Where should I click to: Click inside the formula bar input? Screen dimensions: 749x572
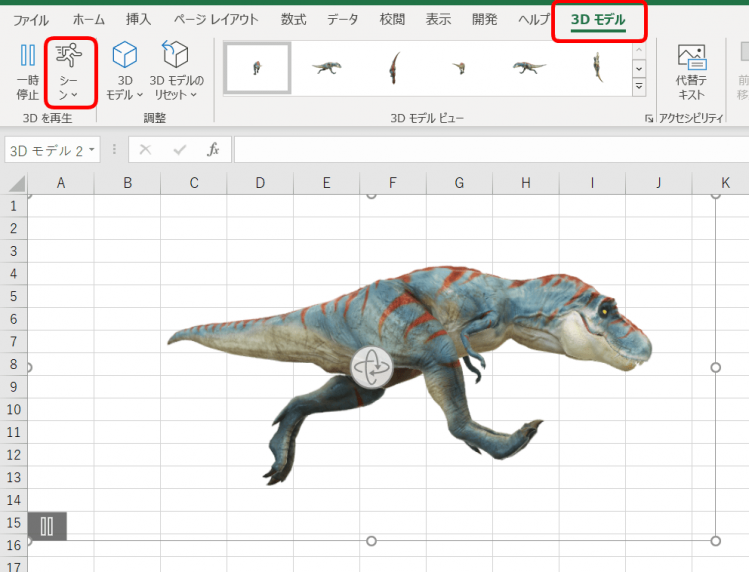pyautogui.click(x=491, y=150)
